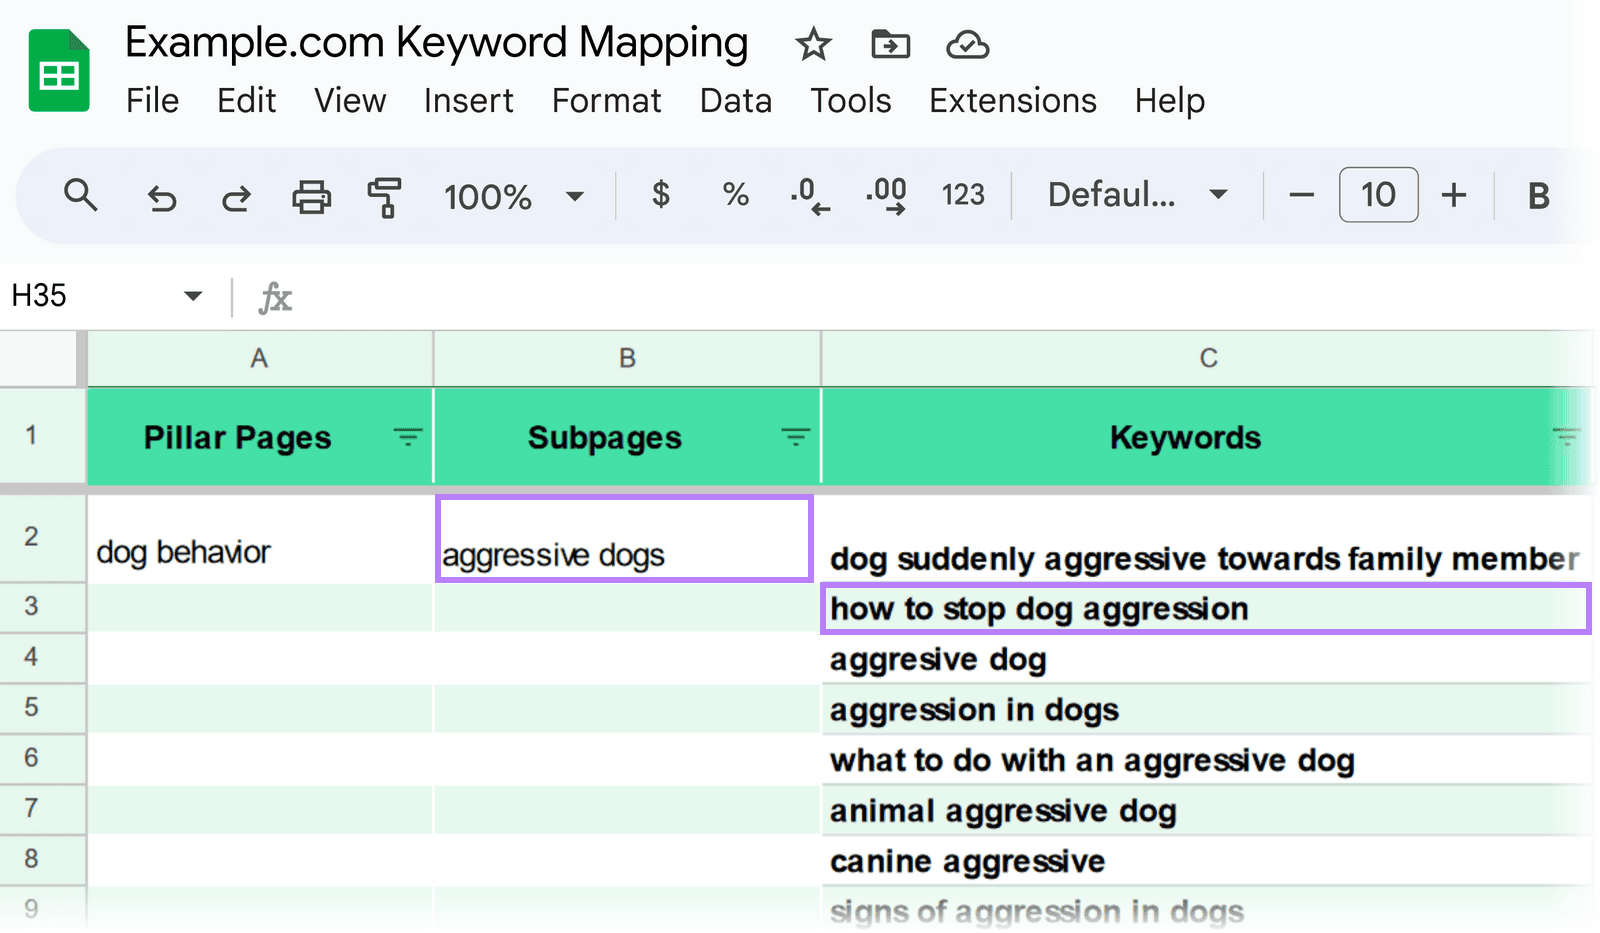Click the cloud save status icon
1600x933 pixels.
click(x=966, y=45)
